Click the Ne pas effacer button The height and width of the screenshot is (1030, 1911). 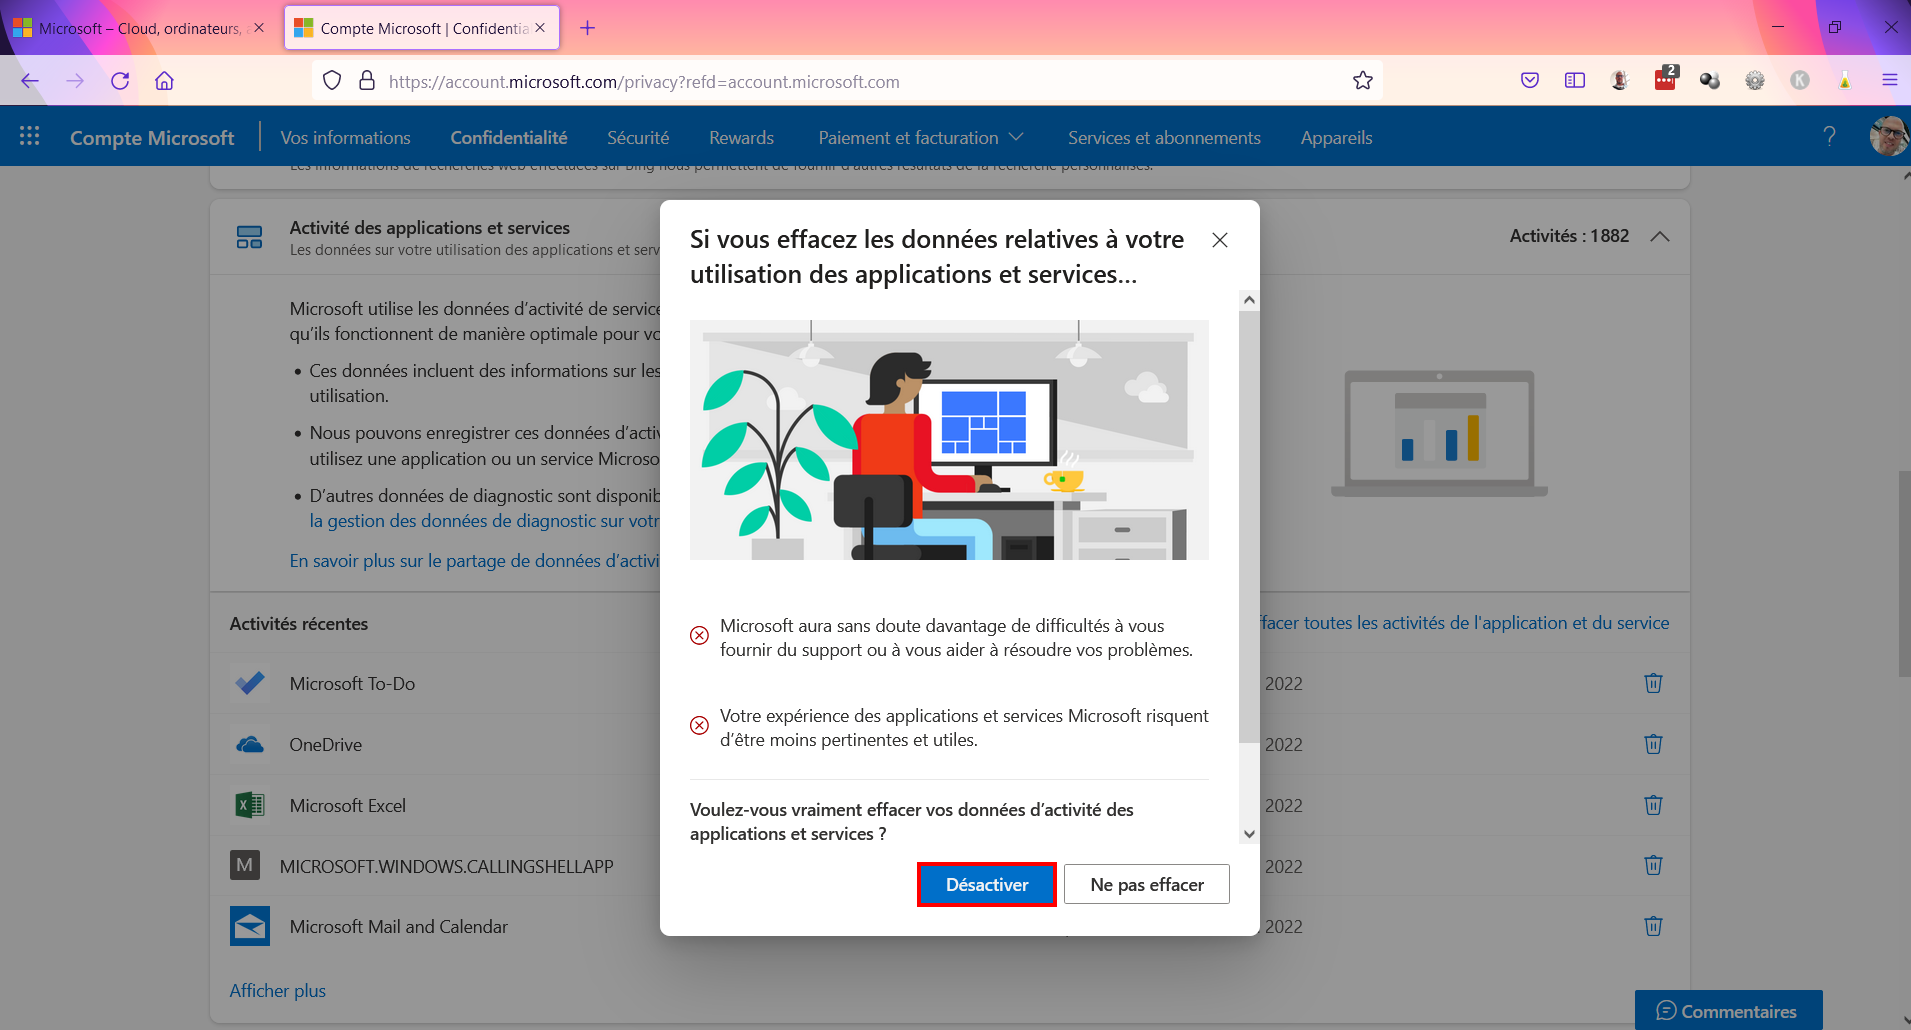(x=1146, y=884)
